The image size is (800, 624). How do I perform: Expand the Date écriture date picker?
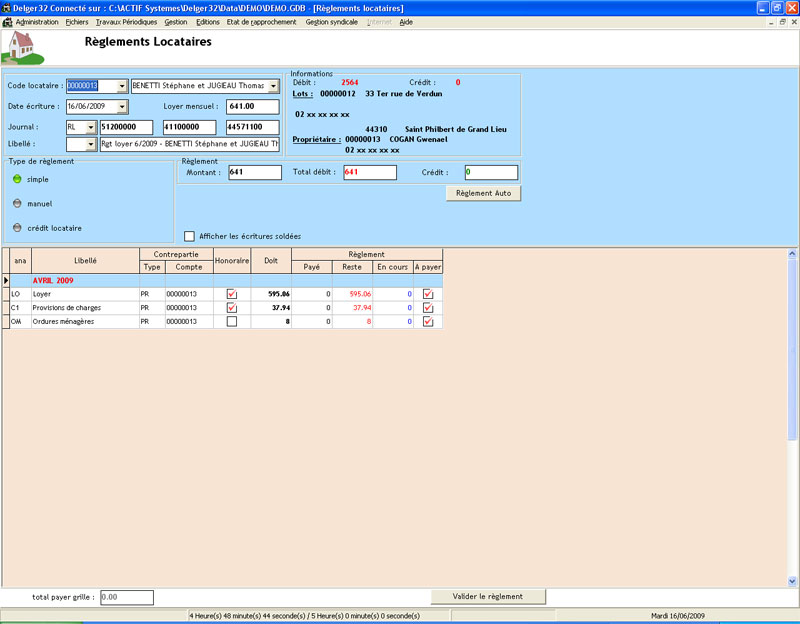(122, 107)
